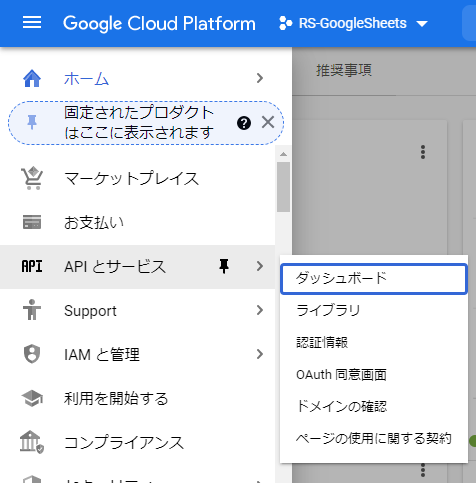The image size is (476, 483).
Task: Switch to the 推奨事項 tab
Action: coord(344,71)
